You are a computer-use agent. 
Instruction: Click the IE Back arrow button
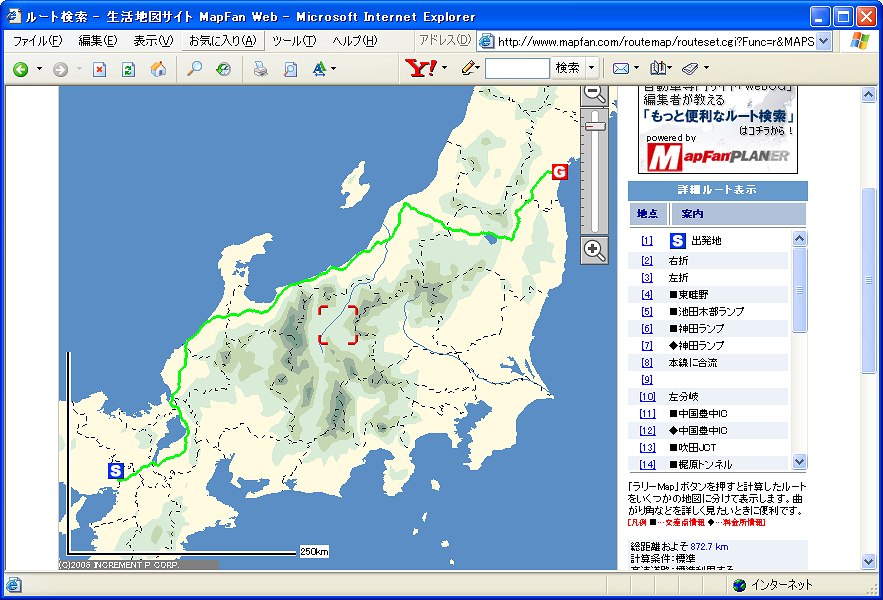coord(21,69)
